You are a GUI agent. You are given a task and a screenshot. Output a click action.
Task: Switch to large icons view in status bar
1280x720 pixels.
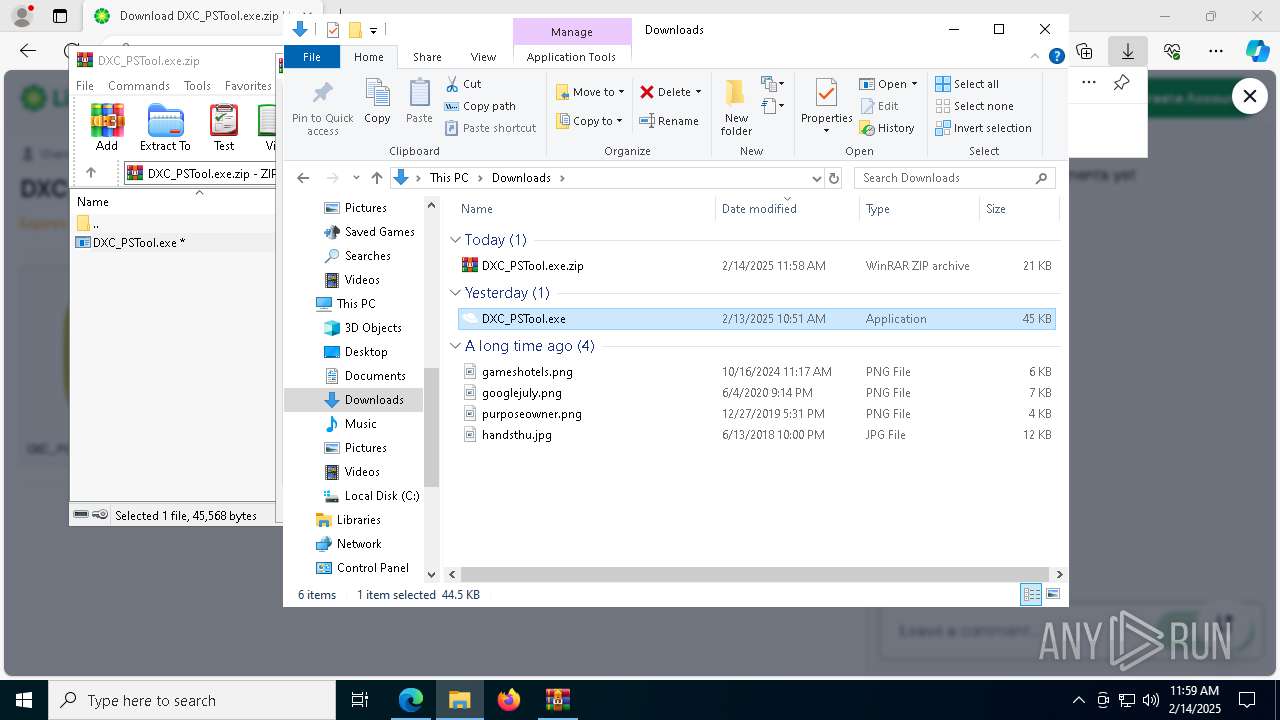(1052, 595)
